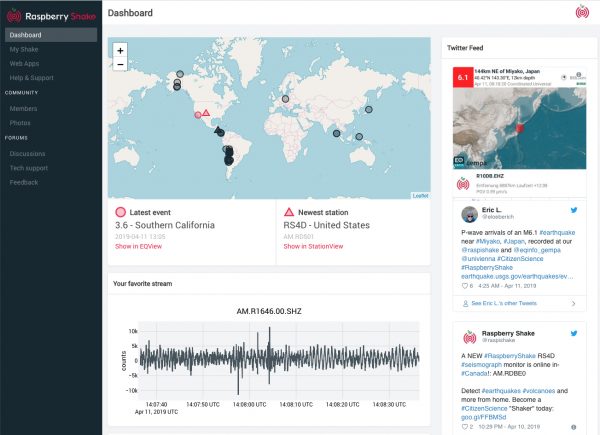Click the 6.1 magnitude red badge
This screenshot has height=435, width=600.
[463, 77]
